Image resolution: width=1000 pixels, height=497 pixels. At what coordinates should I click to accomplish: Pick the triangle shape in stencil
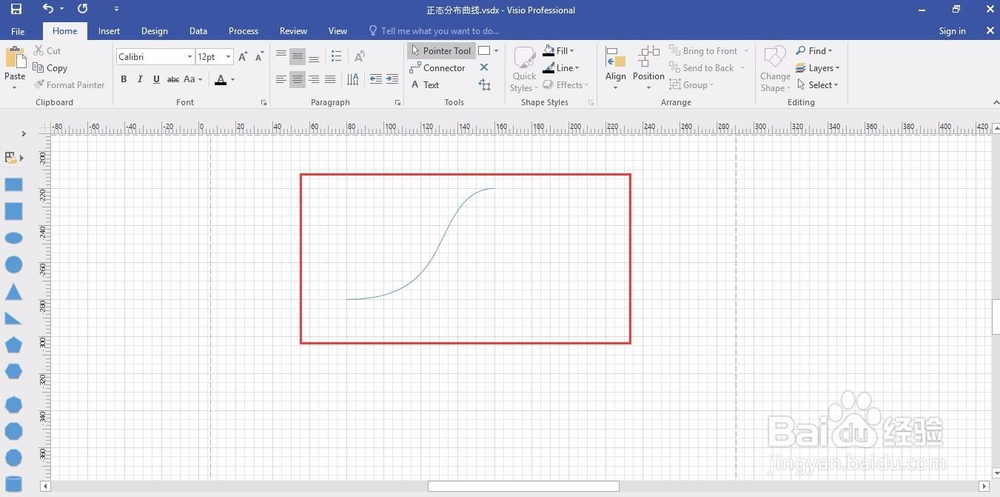click(x=13, y=292)
